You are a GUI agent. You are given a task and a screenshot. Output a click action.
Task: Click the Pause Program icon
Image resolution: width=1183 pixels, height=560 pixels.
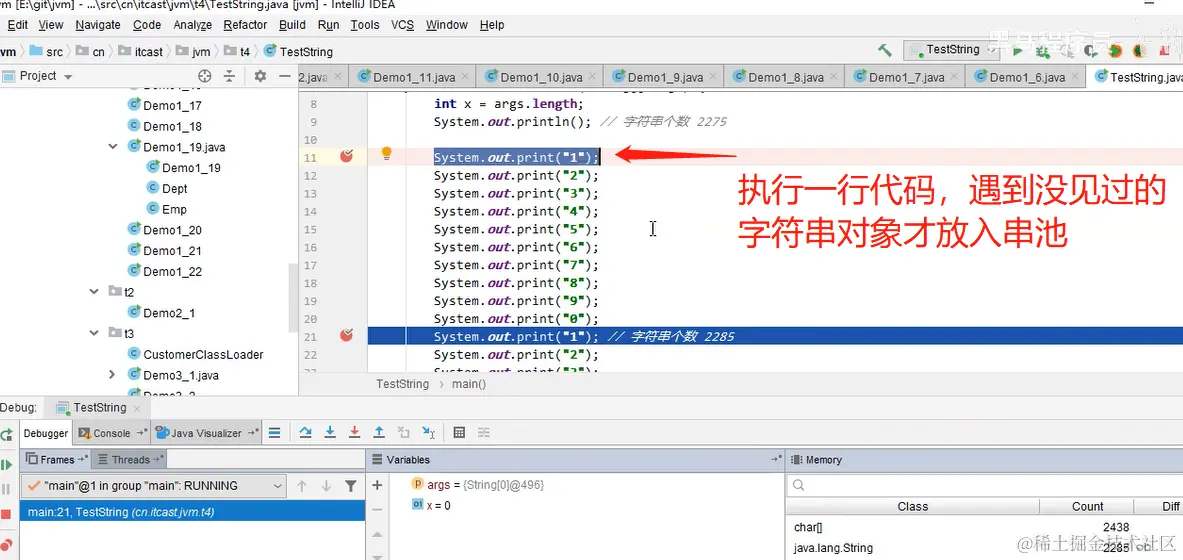(x=6, y=489)
